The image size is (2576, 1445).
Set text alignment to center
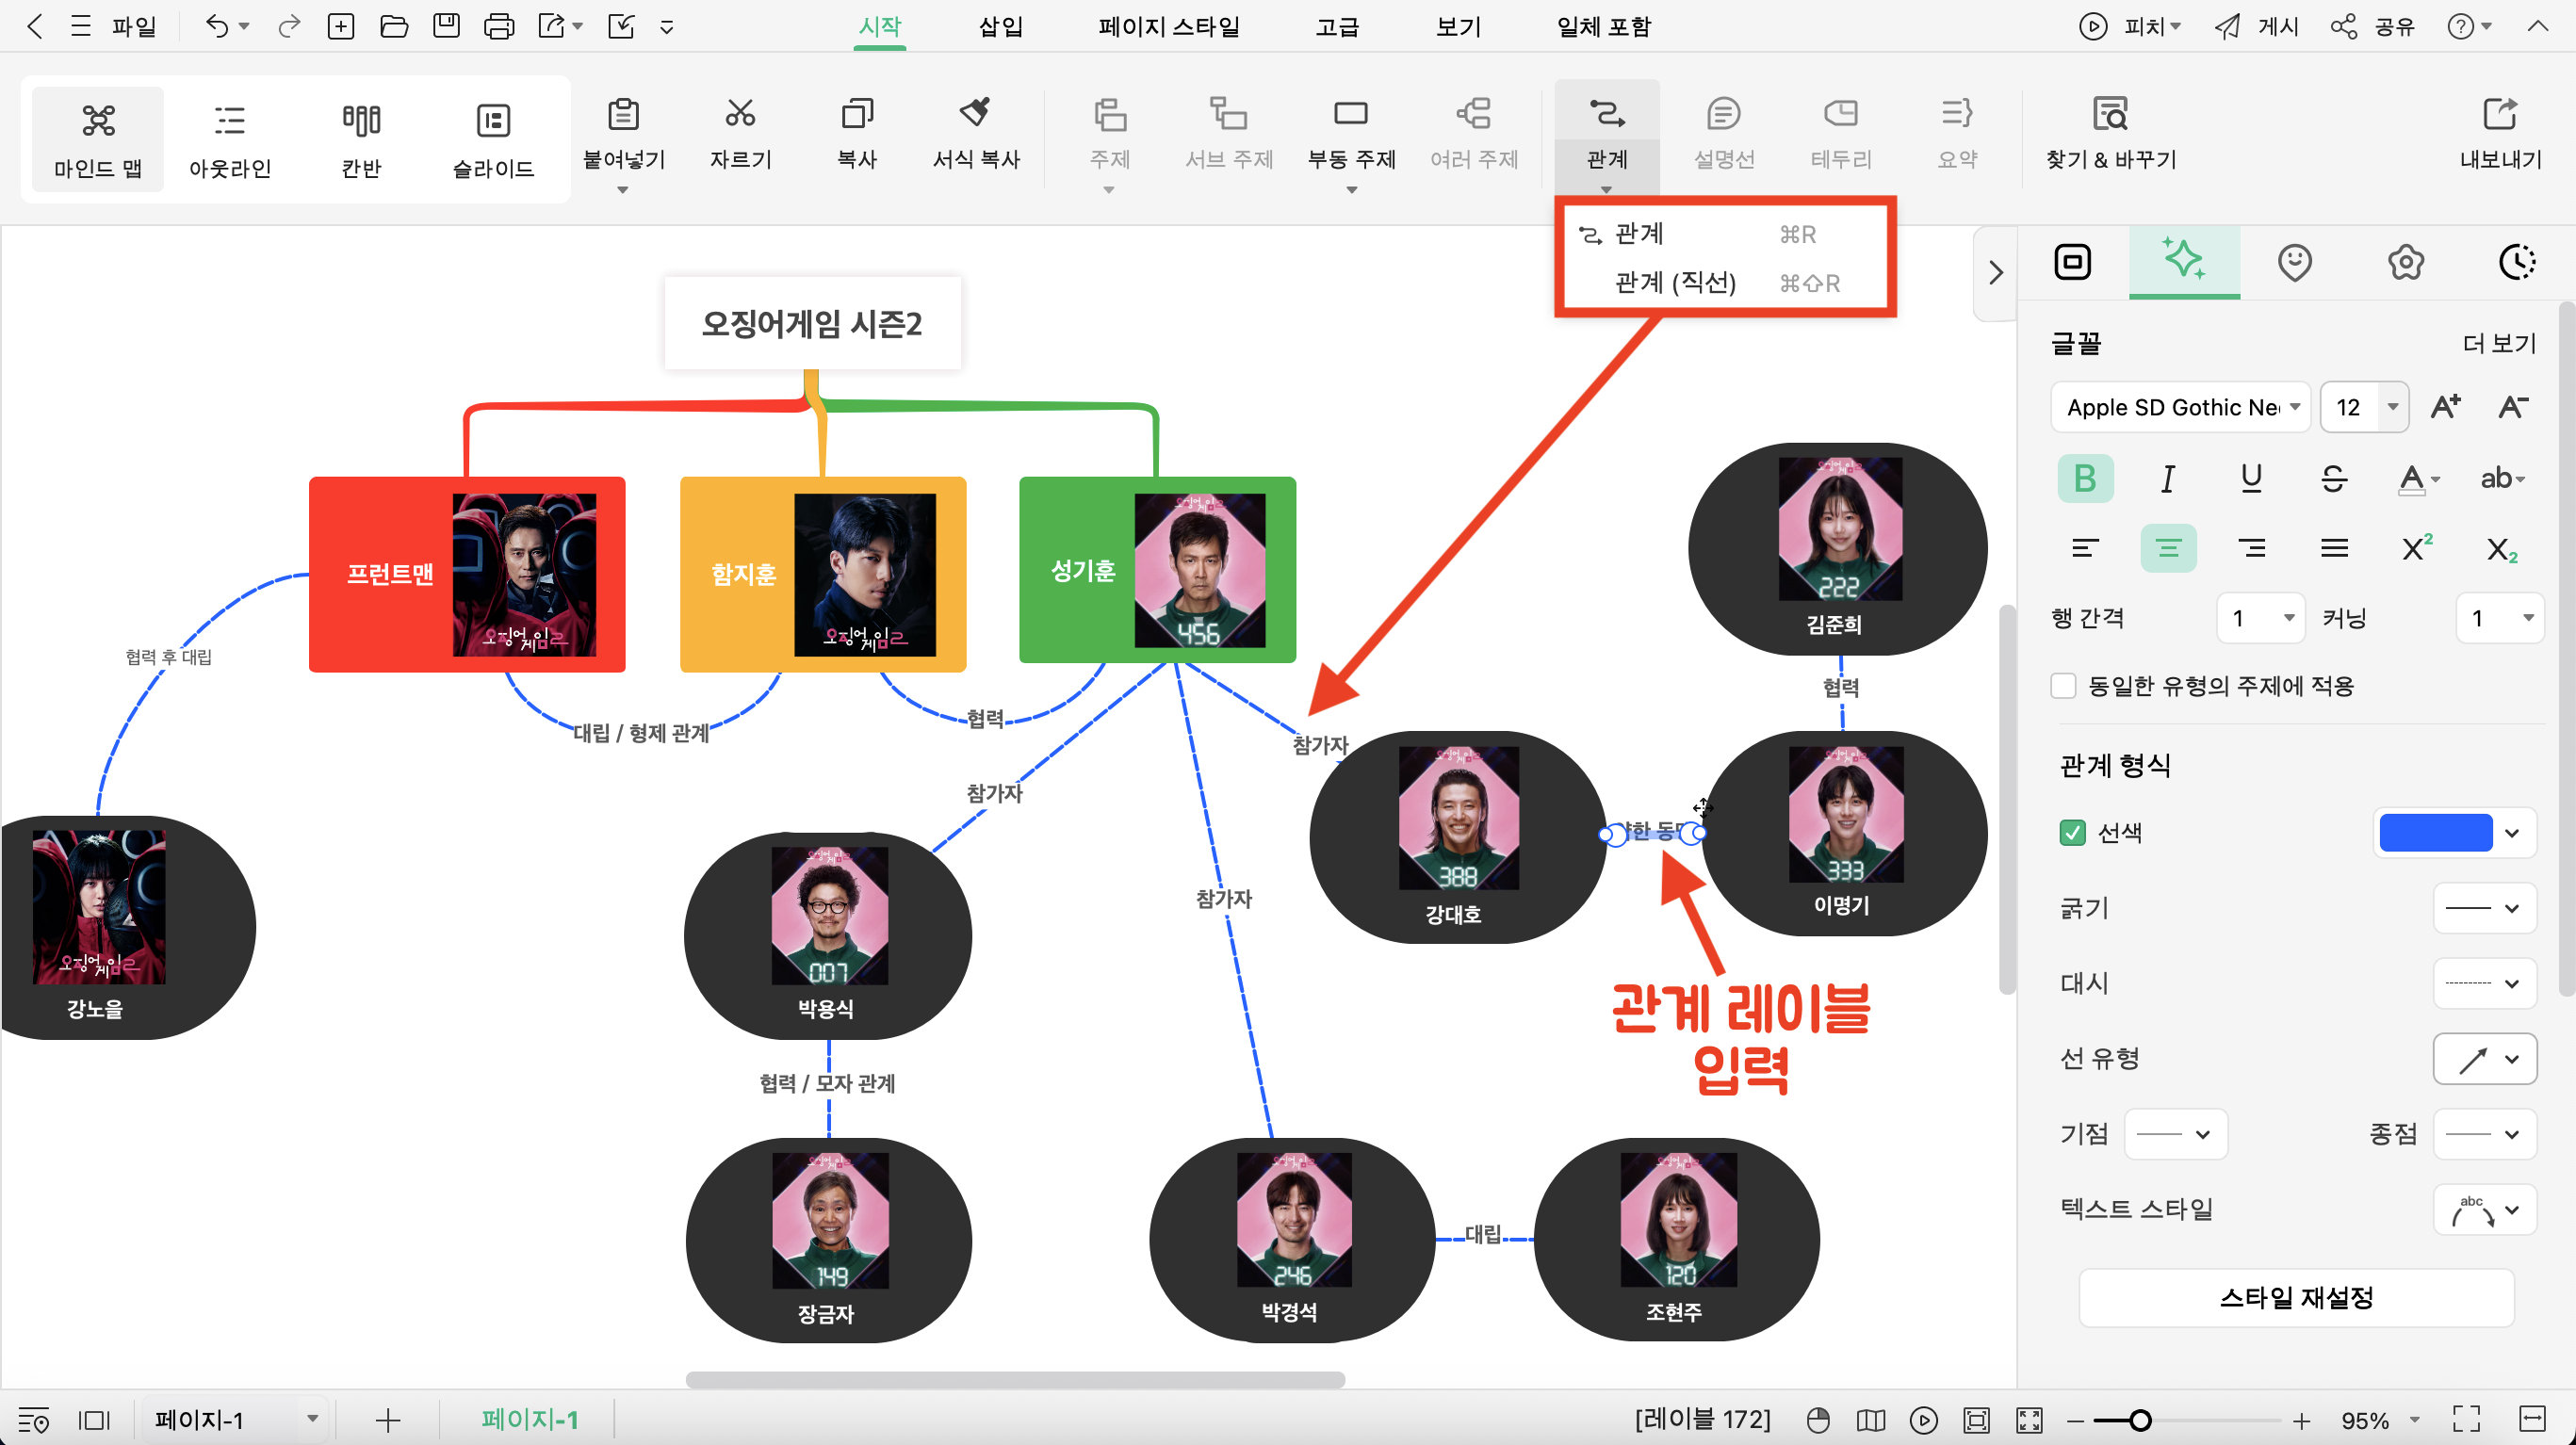pos(2168,548)
